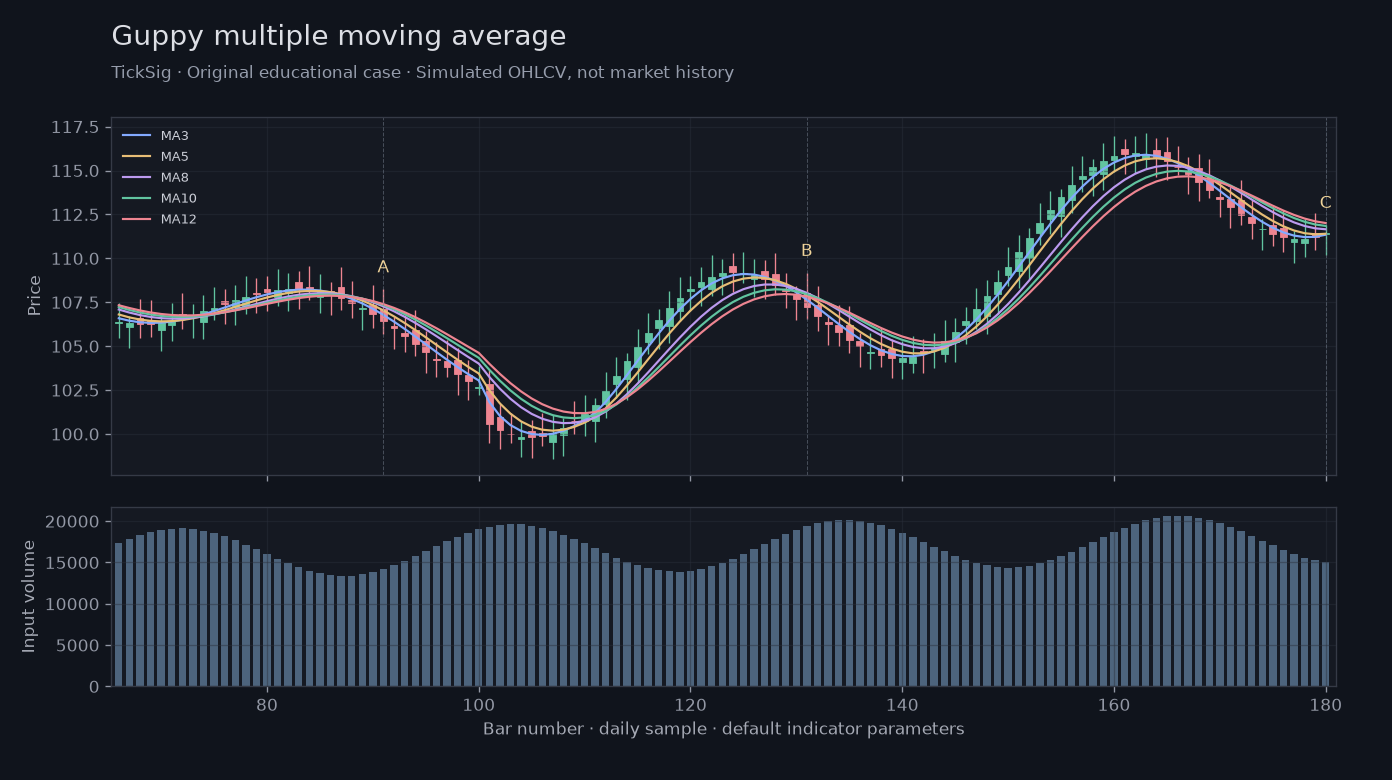Click the chart title Guppy multiple moving average
1392x780 pixels.
pos(339,37)
